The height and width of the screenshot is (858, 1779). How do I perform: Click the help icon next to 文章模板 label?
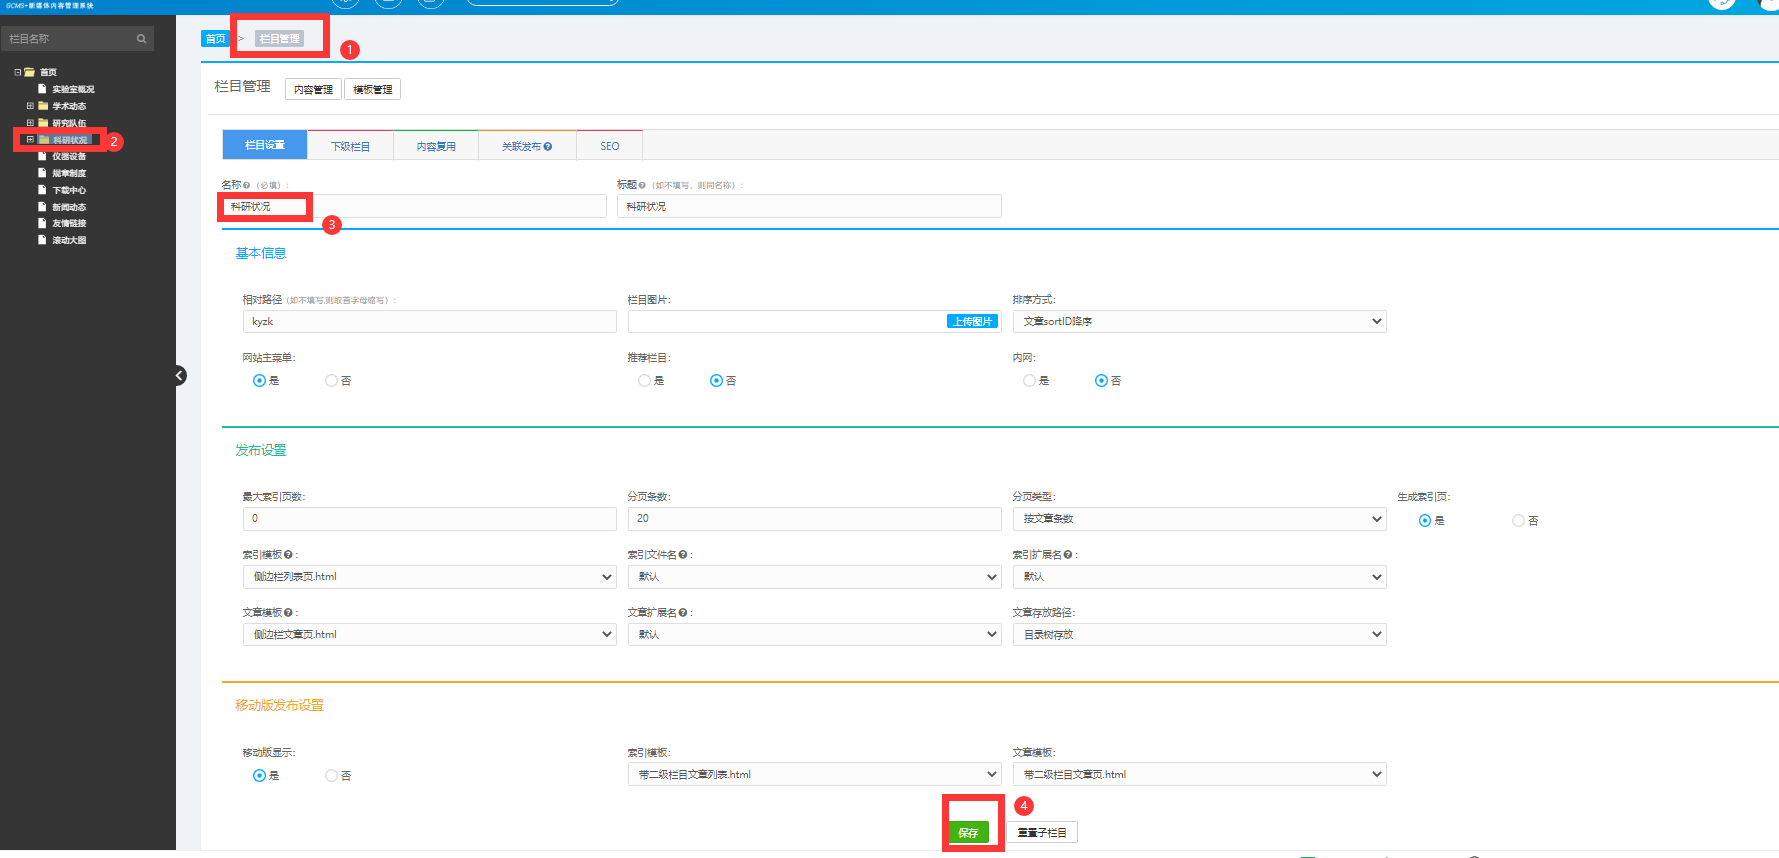coord(288,613)
